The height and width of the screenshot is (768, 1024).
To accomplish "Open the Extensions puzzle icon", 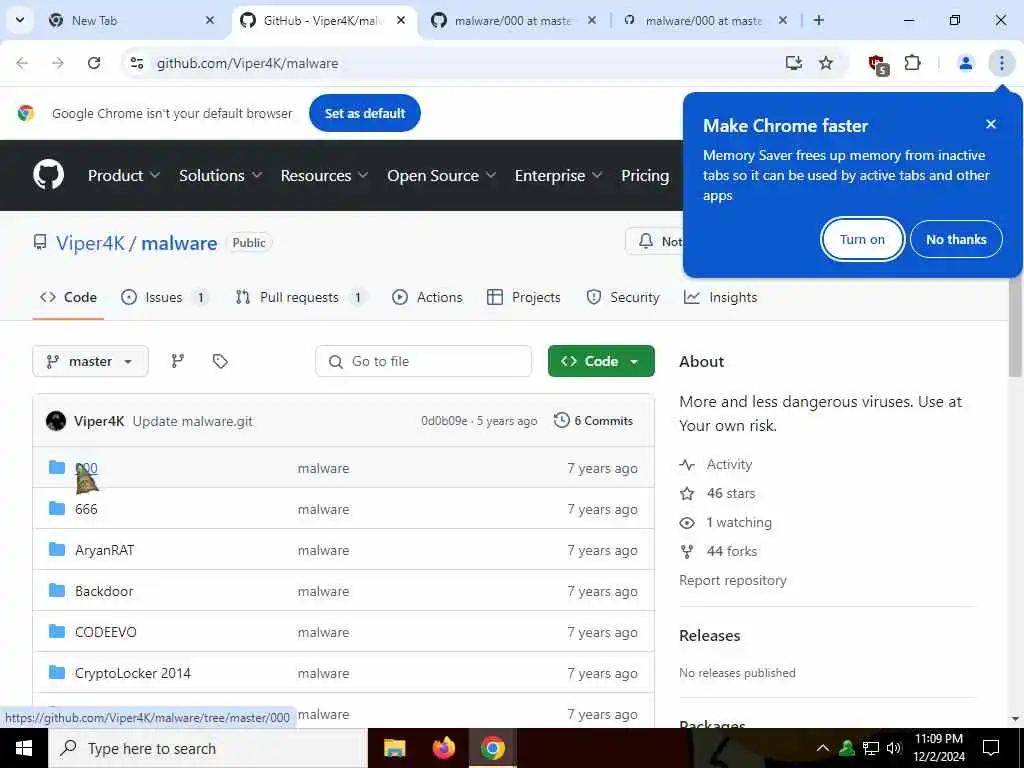I will pyautogui.click(x=912, y=63).
